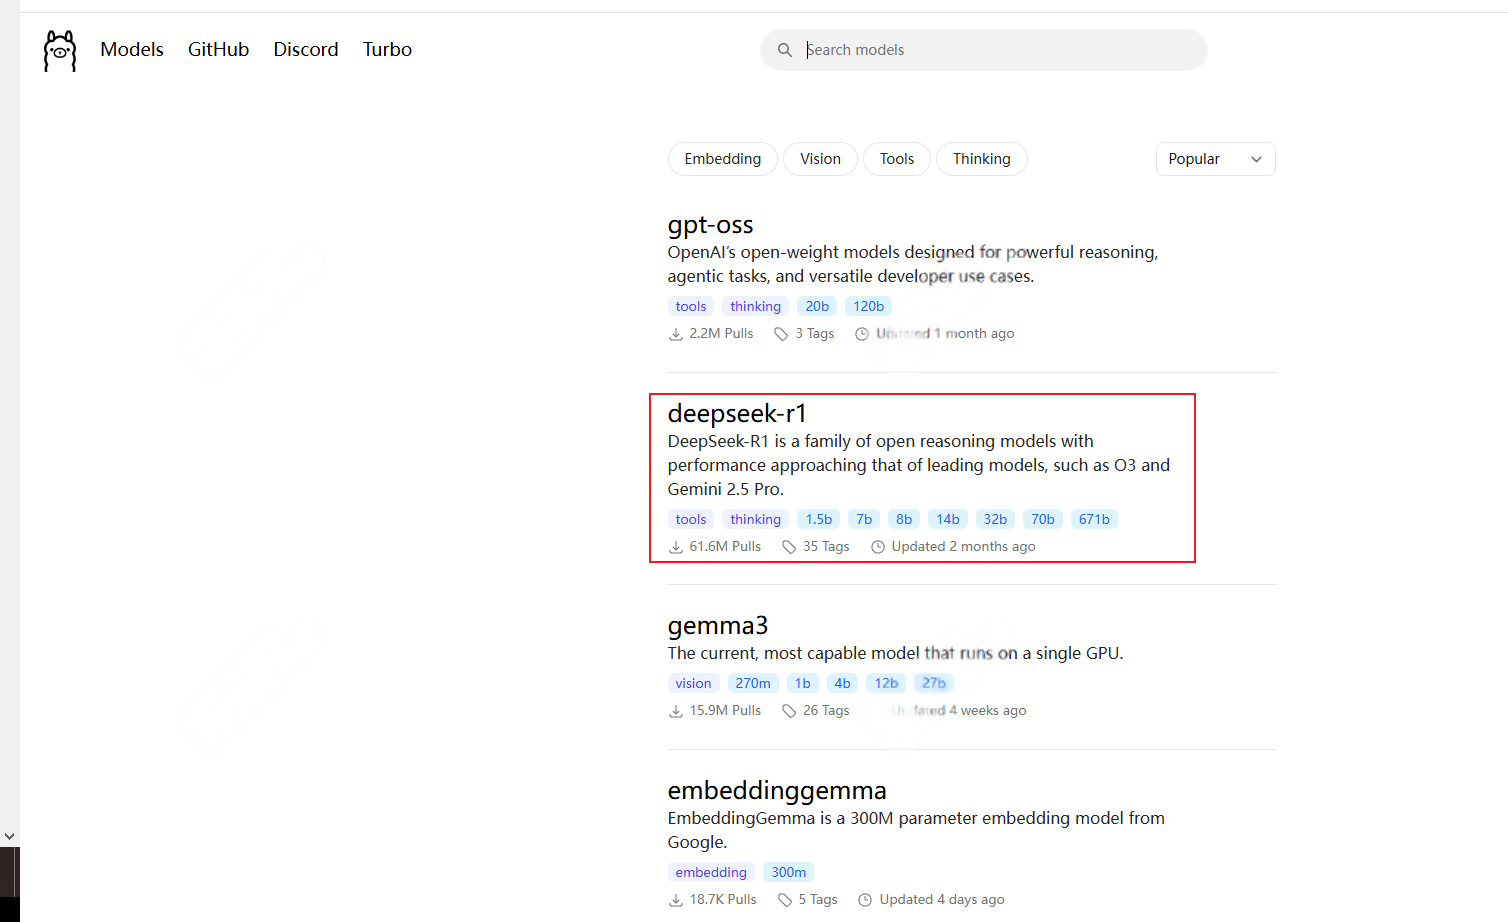The image size is (1508, 922).
Task: Click the Updated 4 days ago text
Action: click(942, 900)
